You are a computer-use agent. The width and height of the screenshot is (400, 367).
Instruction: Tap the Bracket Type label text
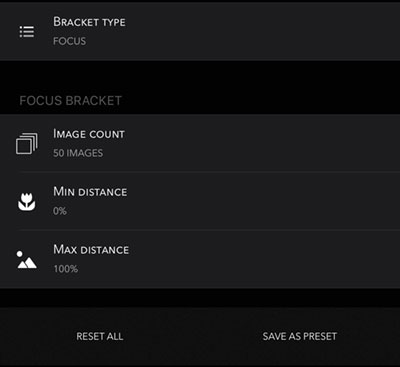(x=89, y=22)
